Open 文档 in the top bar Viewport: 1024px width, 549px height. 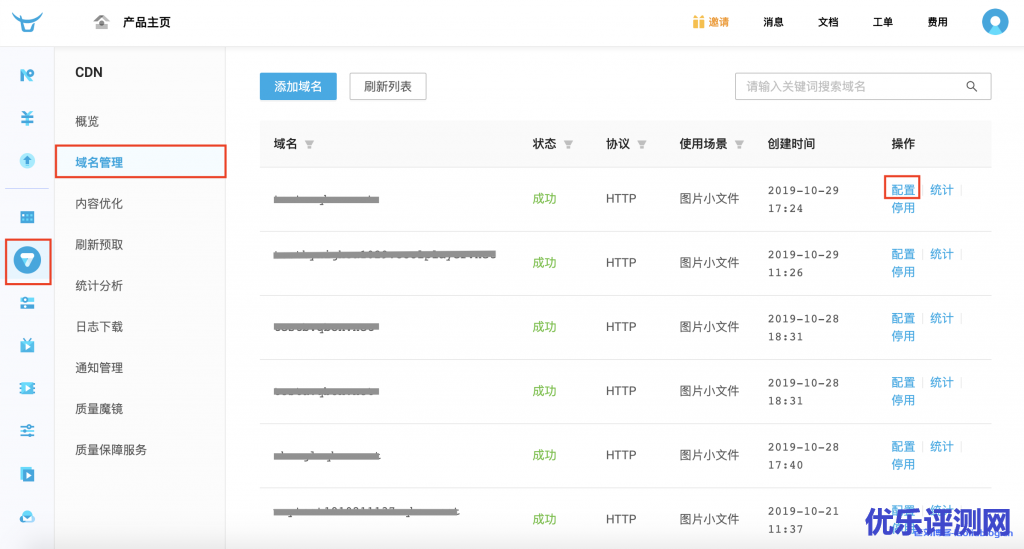(828, 22)
